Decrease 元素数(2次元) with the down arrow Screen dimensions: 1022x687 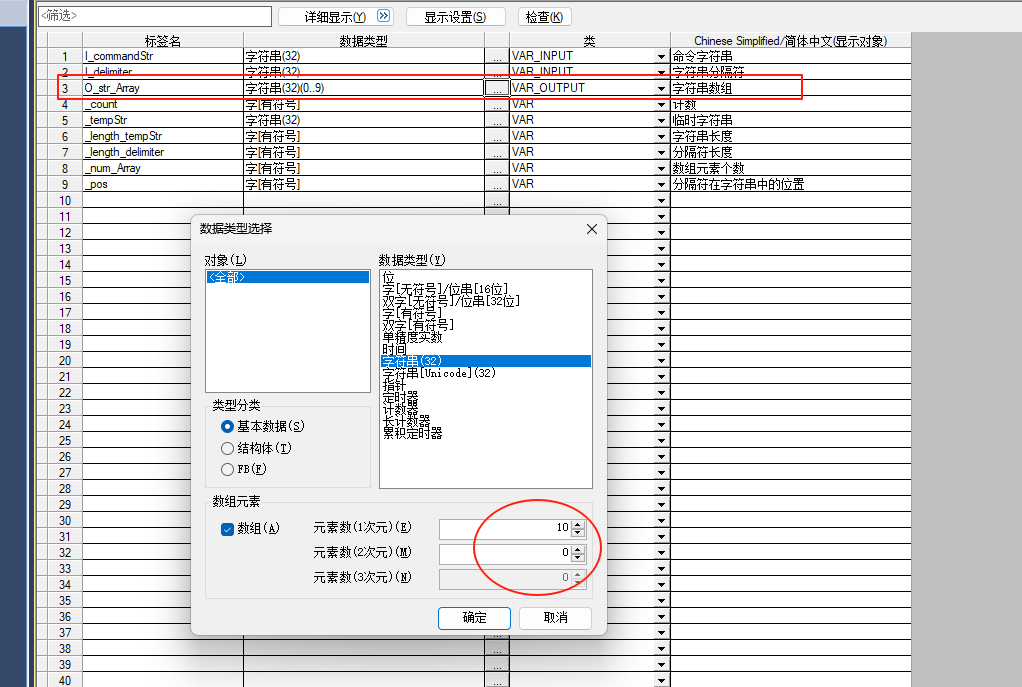click(x=578, y=557)
